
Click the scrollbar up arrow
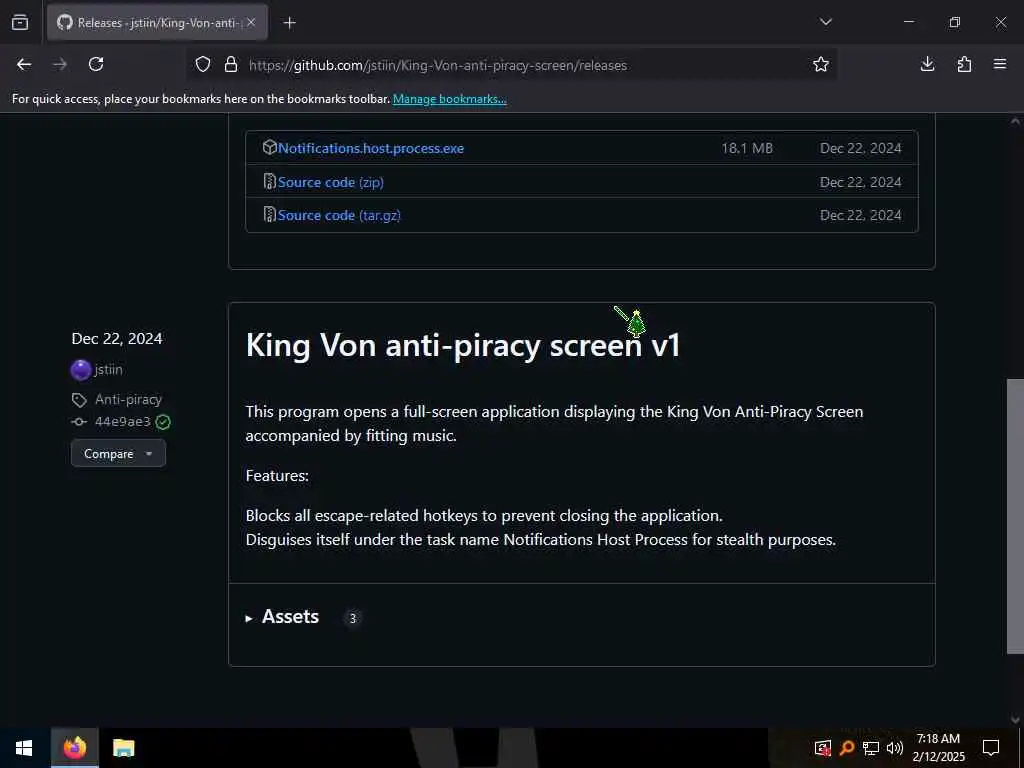[1015, 121]
